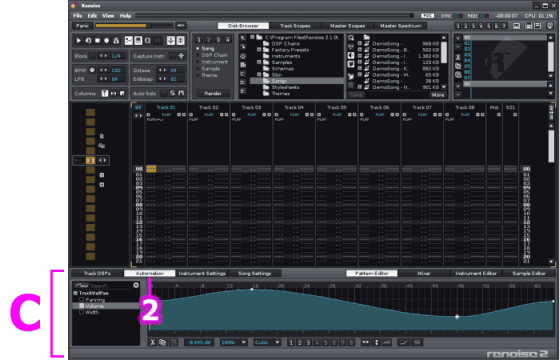This screenshot has height=360, width=560.
Task: Click the loop pattern playback icon
Action: [88, 41]
